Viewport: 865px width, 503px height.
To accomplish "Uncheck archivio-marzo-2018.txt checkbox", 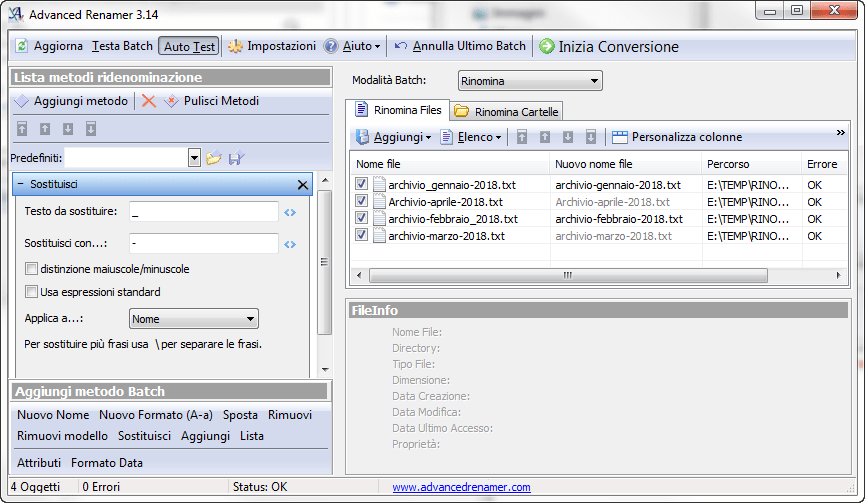I will [x=361, y=235].
